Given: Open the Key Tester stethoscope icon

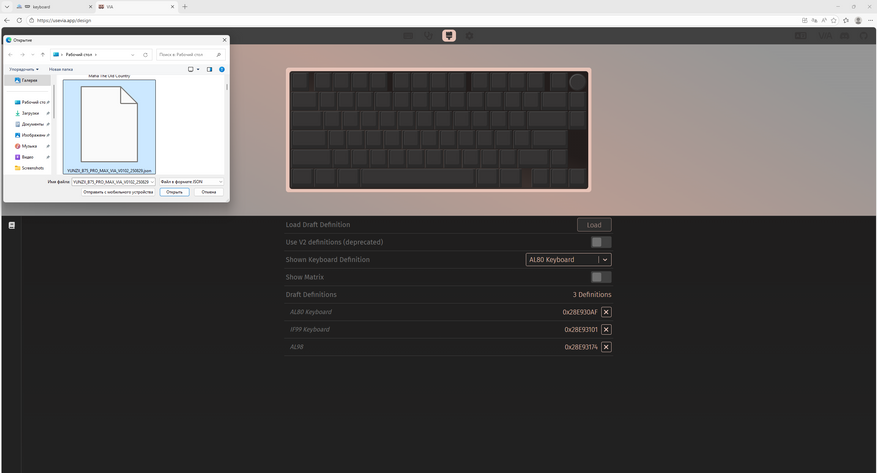Looking at the screenshot, I should [x=428, y=36].
